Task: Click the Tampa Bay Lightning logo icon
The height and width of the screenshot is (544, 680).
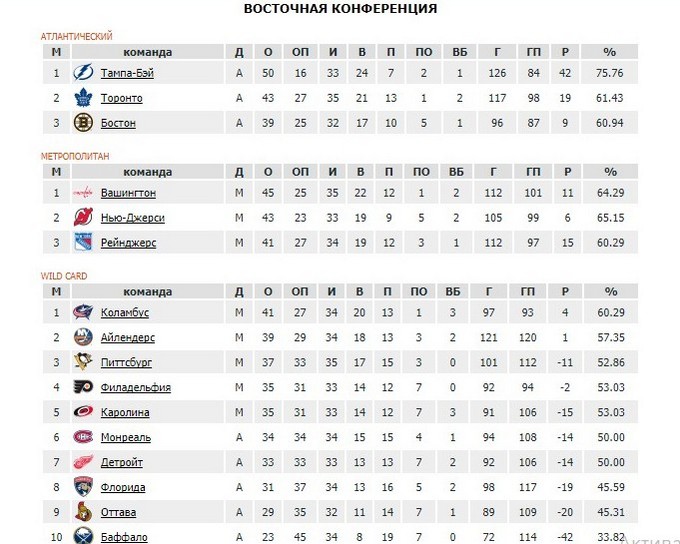Action: click(x=83, y=73)
